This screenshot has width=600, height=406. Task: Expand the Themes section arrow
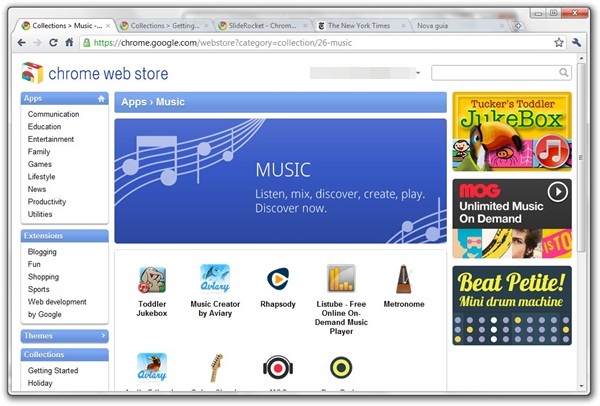[103, 336]
